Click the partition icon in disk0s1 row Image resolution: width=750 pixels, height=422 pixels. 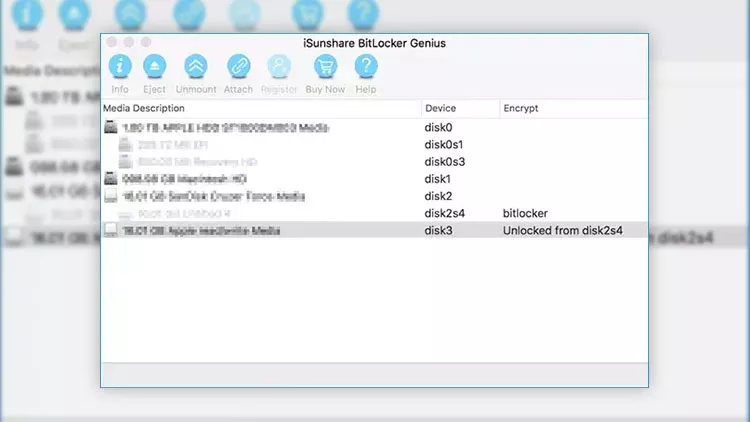[125, 144]
